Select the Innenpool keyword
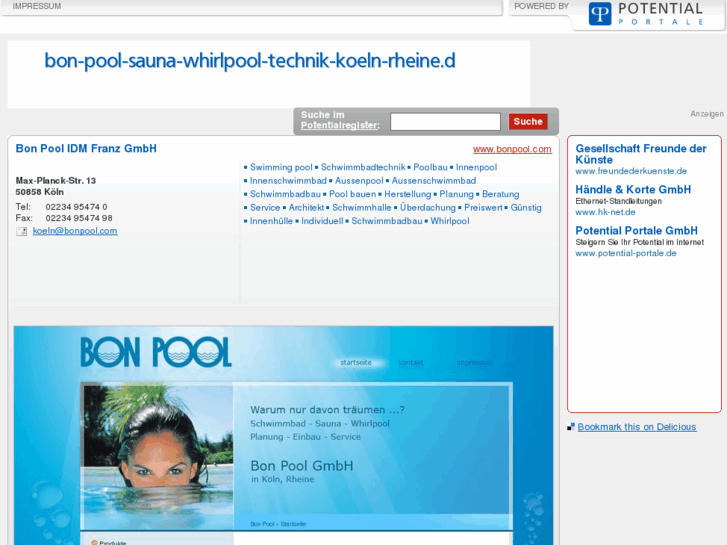The height and width of the screenshot is (545, 727). [476, 167]
